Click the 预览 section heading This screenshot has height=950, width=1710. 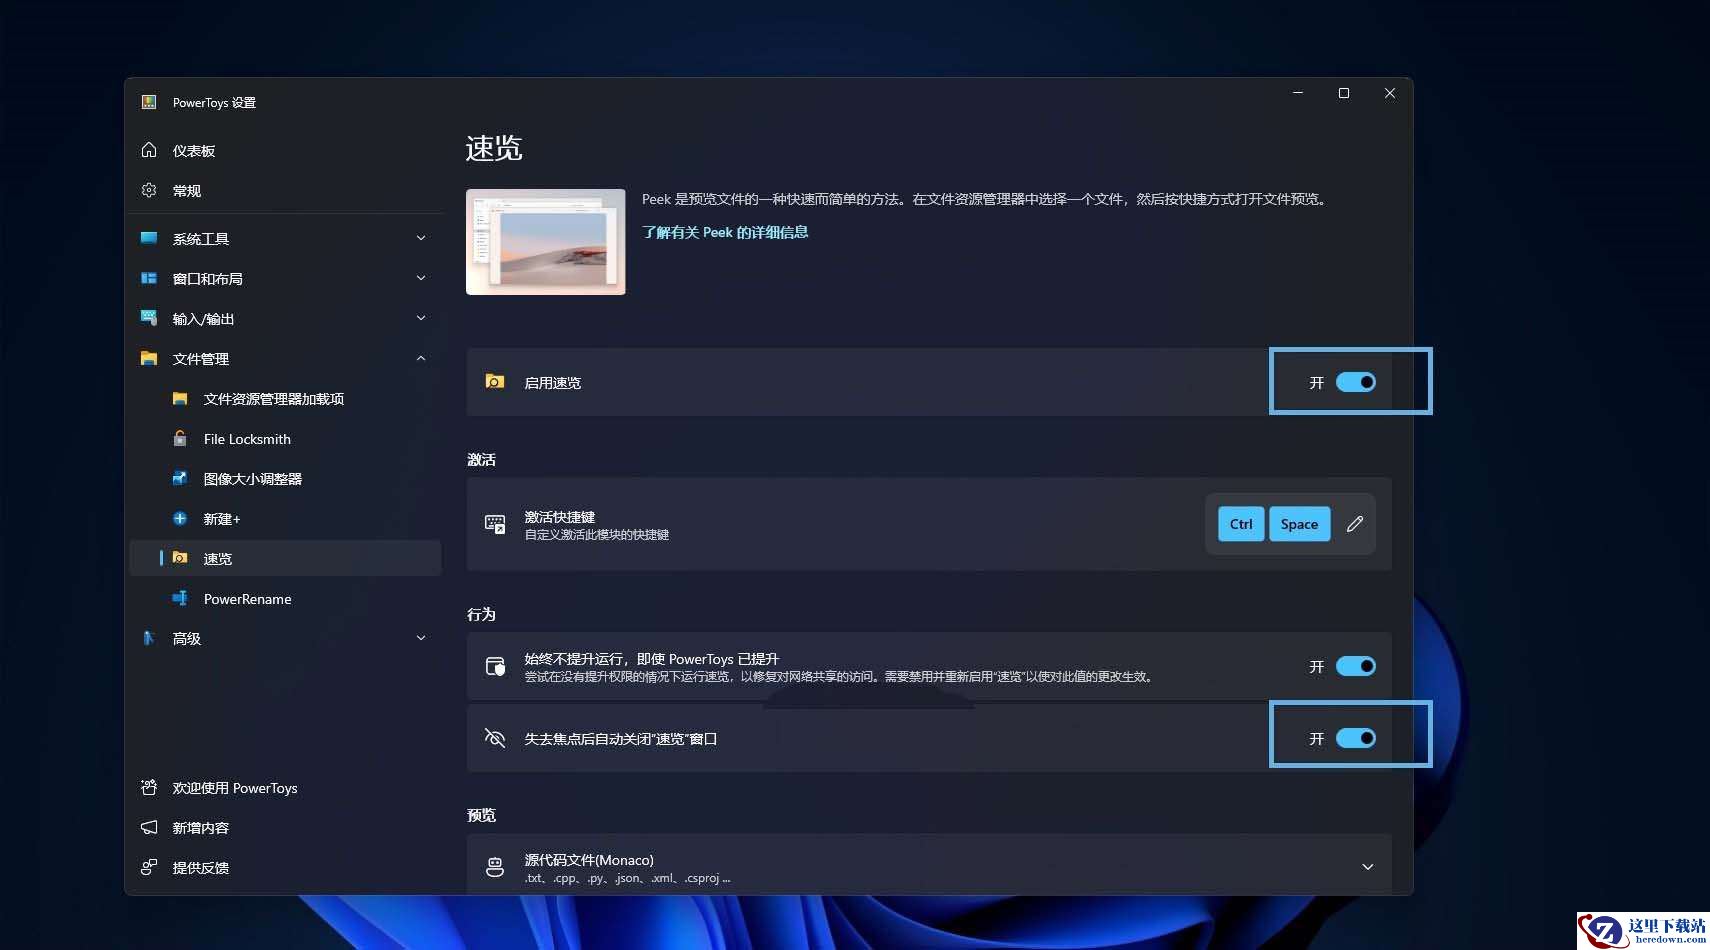pos(481,815)
